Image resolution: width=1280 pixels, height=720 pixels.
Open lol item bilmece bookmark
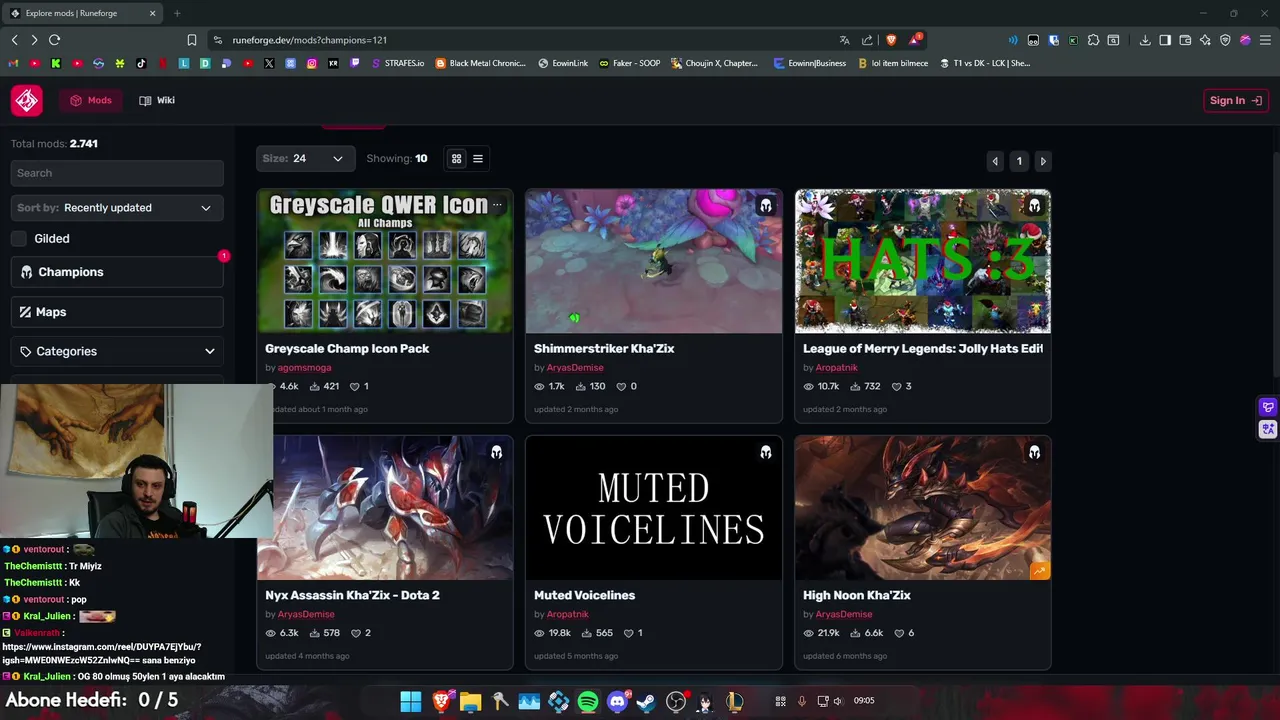[893, 63]
